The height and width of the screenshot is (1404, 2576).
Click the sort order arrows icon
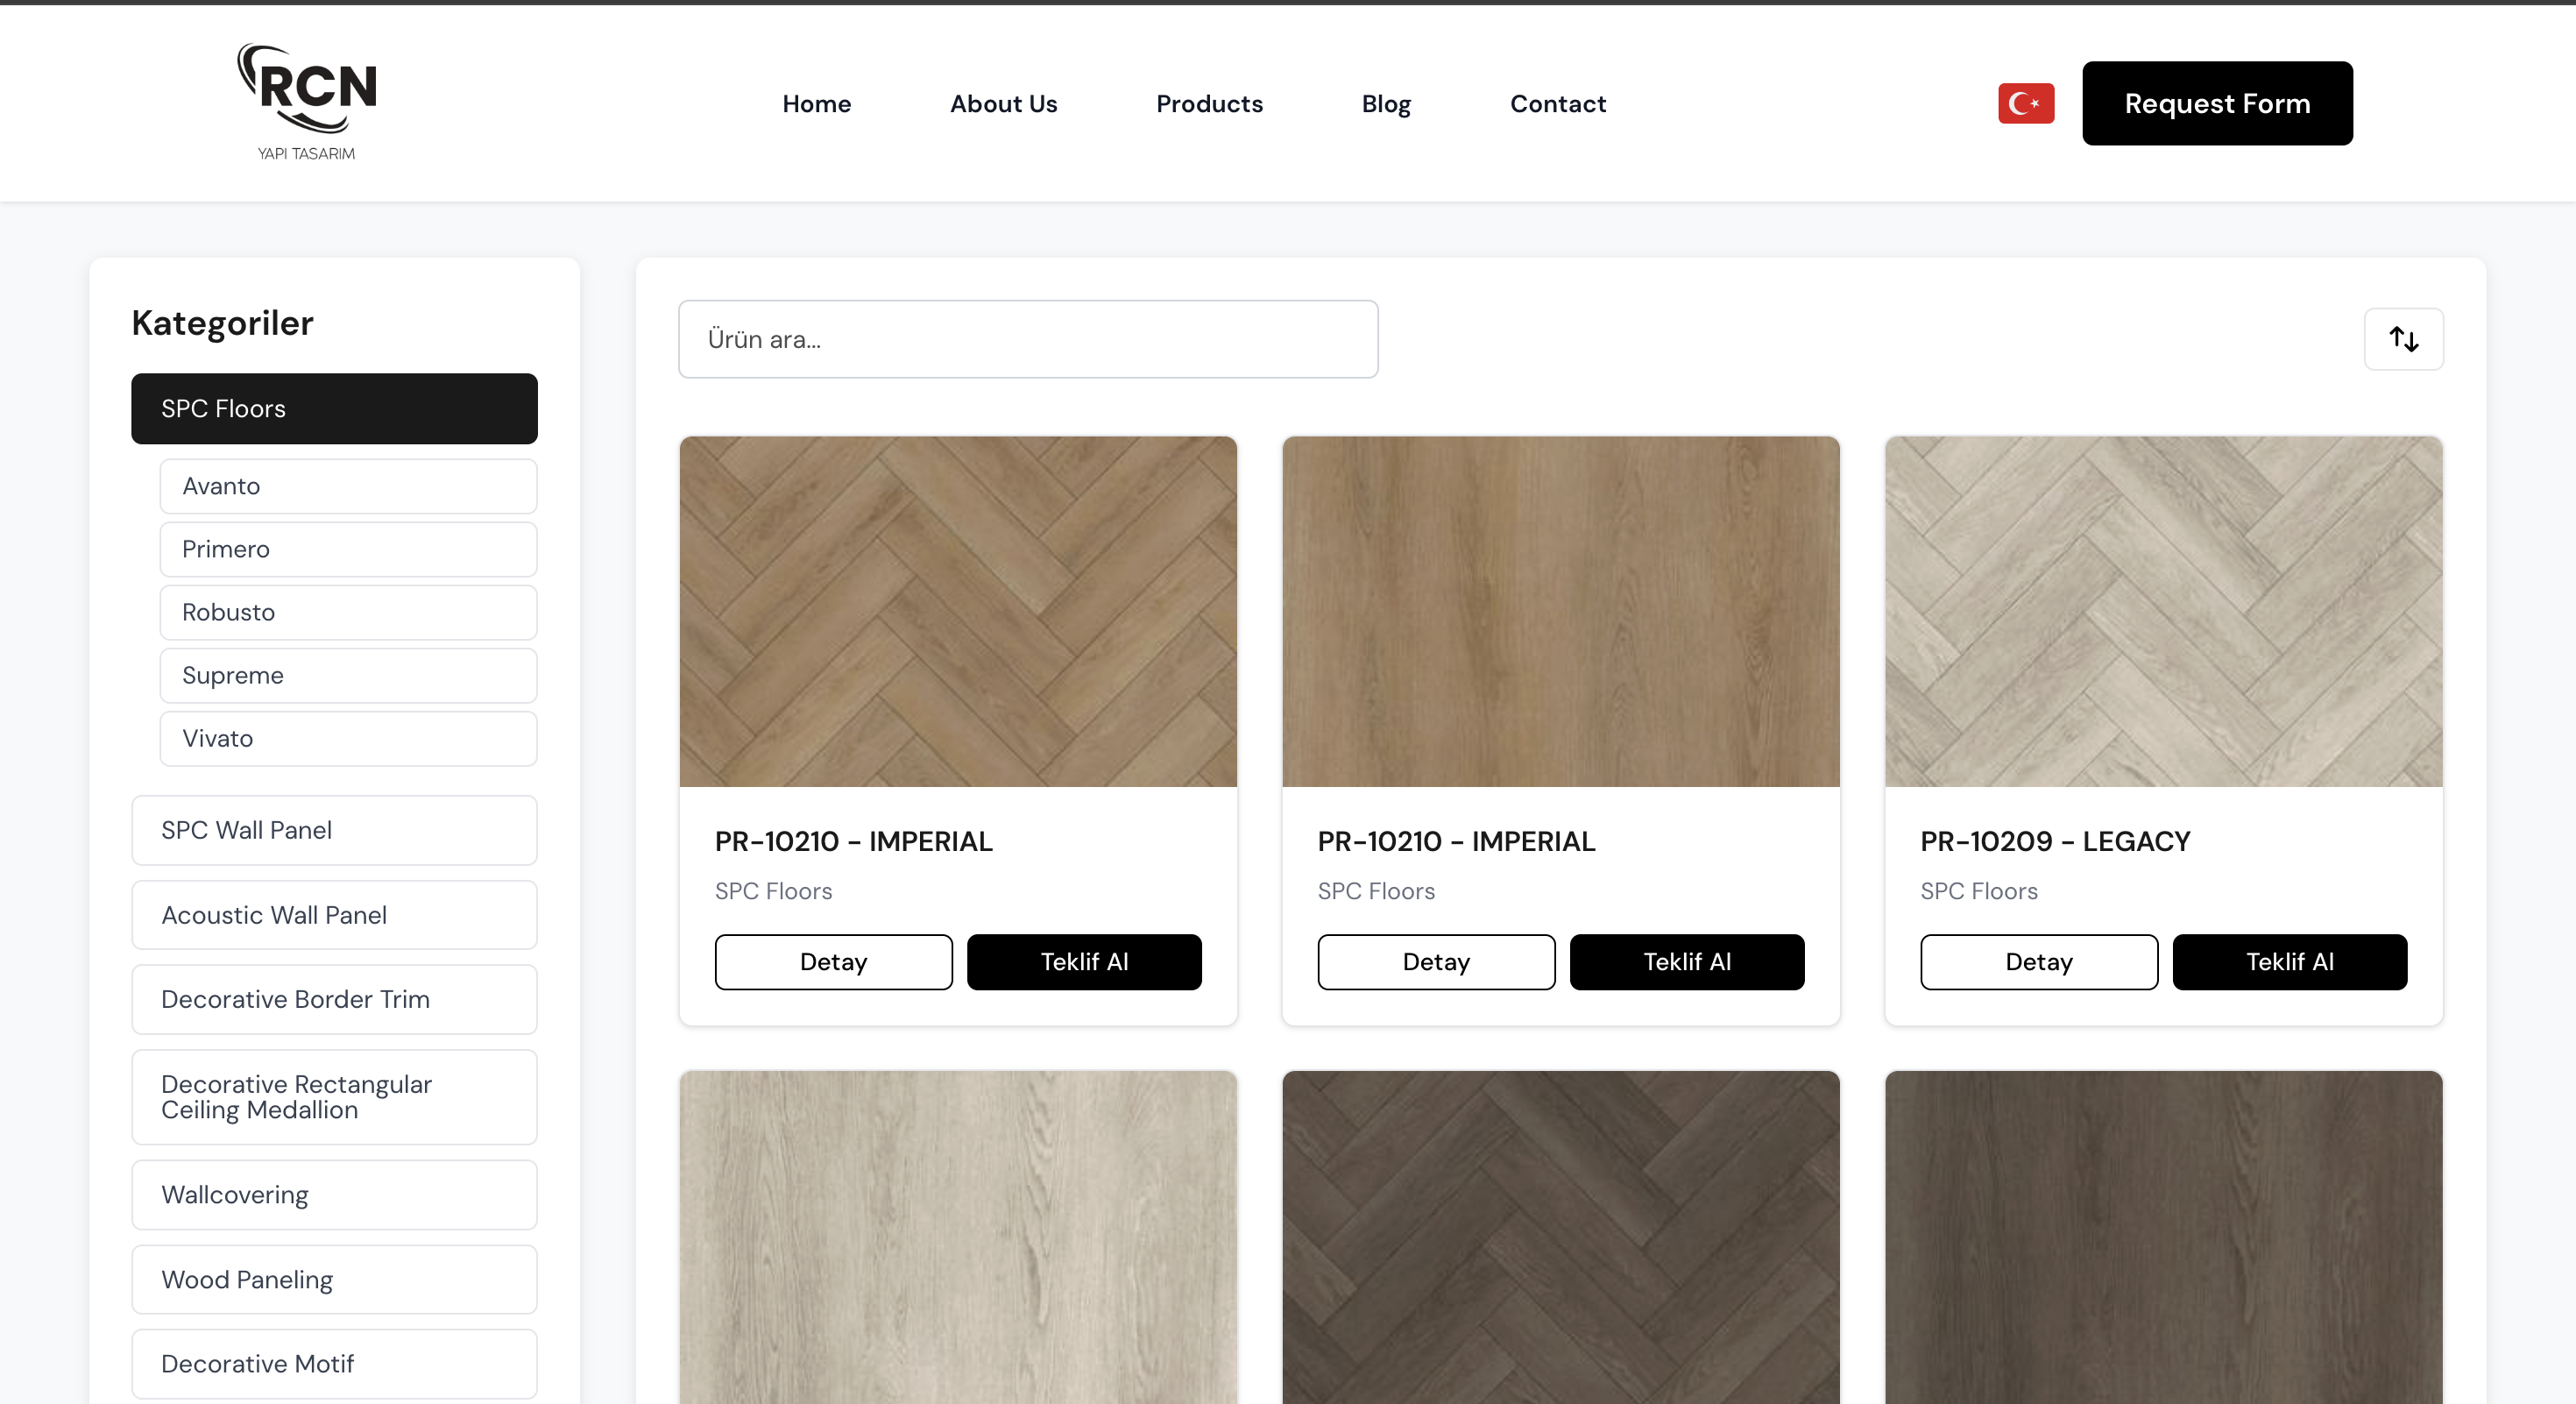2403,339
